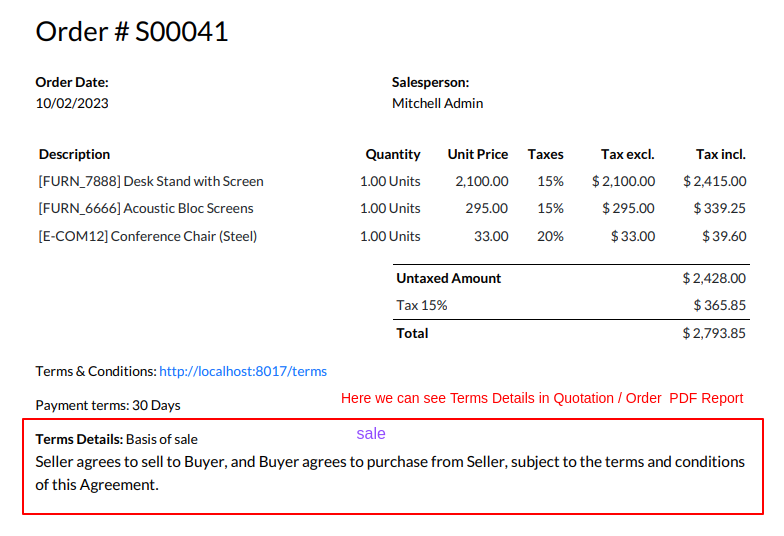Screen dimensions: 784x536
Task: Select the Mitchell Admin salesperson name
Action: [437, 103]
